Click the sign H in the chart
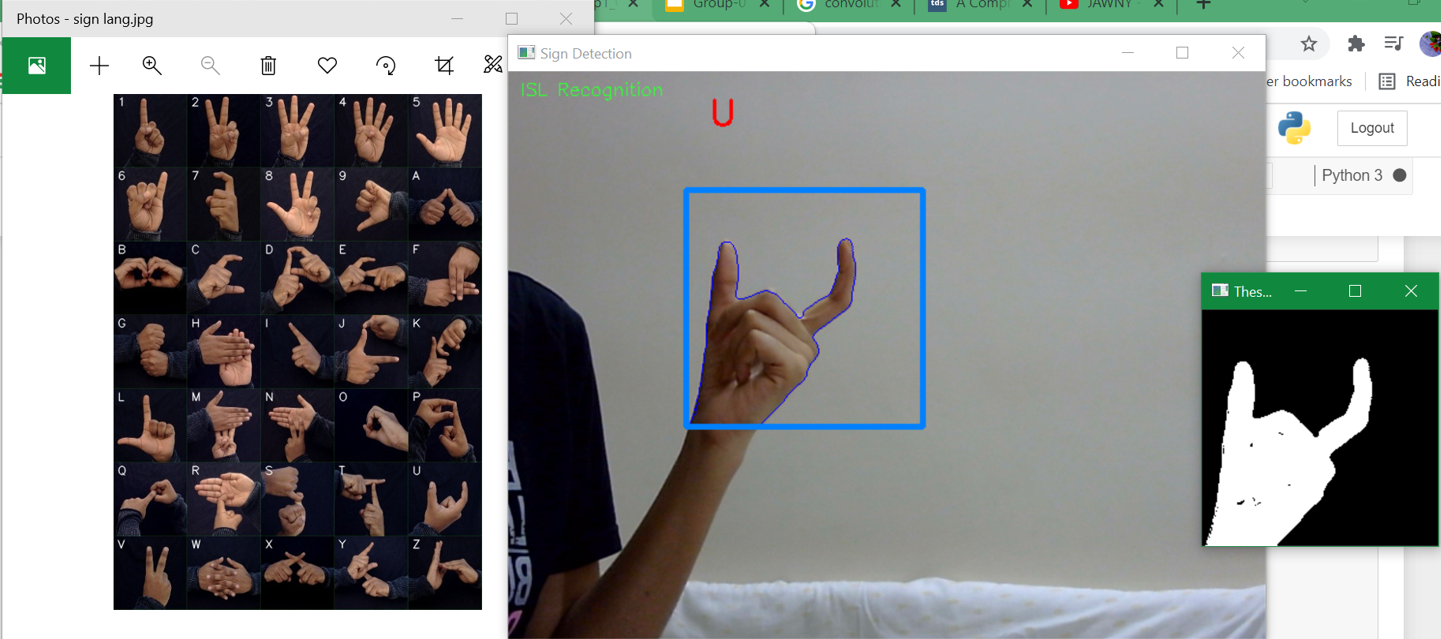1441x639 pixels. 224,352
